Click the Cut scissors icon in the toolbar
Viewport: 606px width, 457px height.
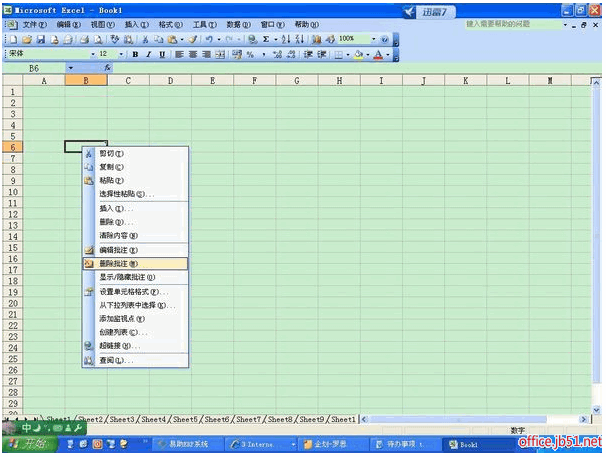tap(145, 39)
